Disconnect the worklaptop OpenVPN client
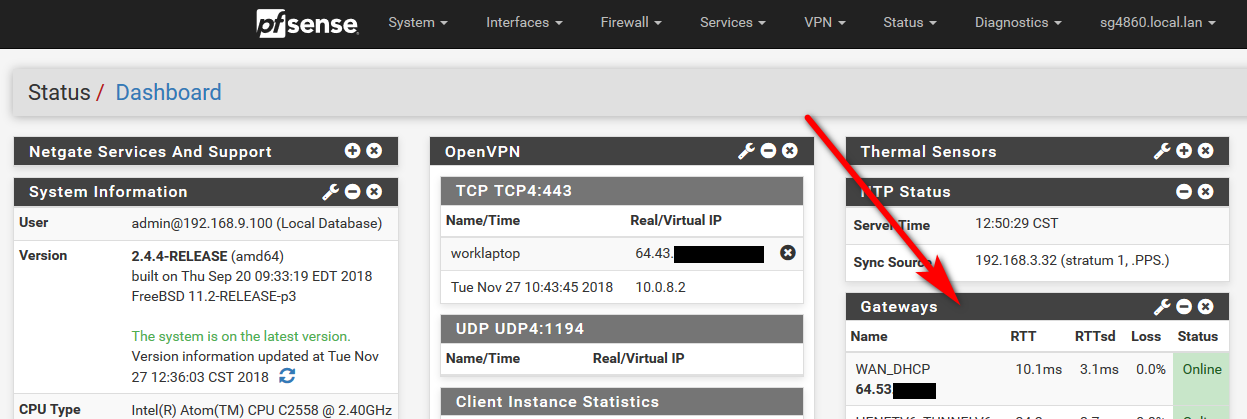 787,253
